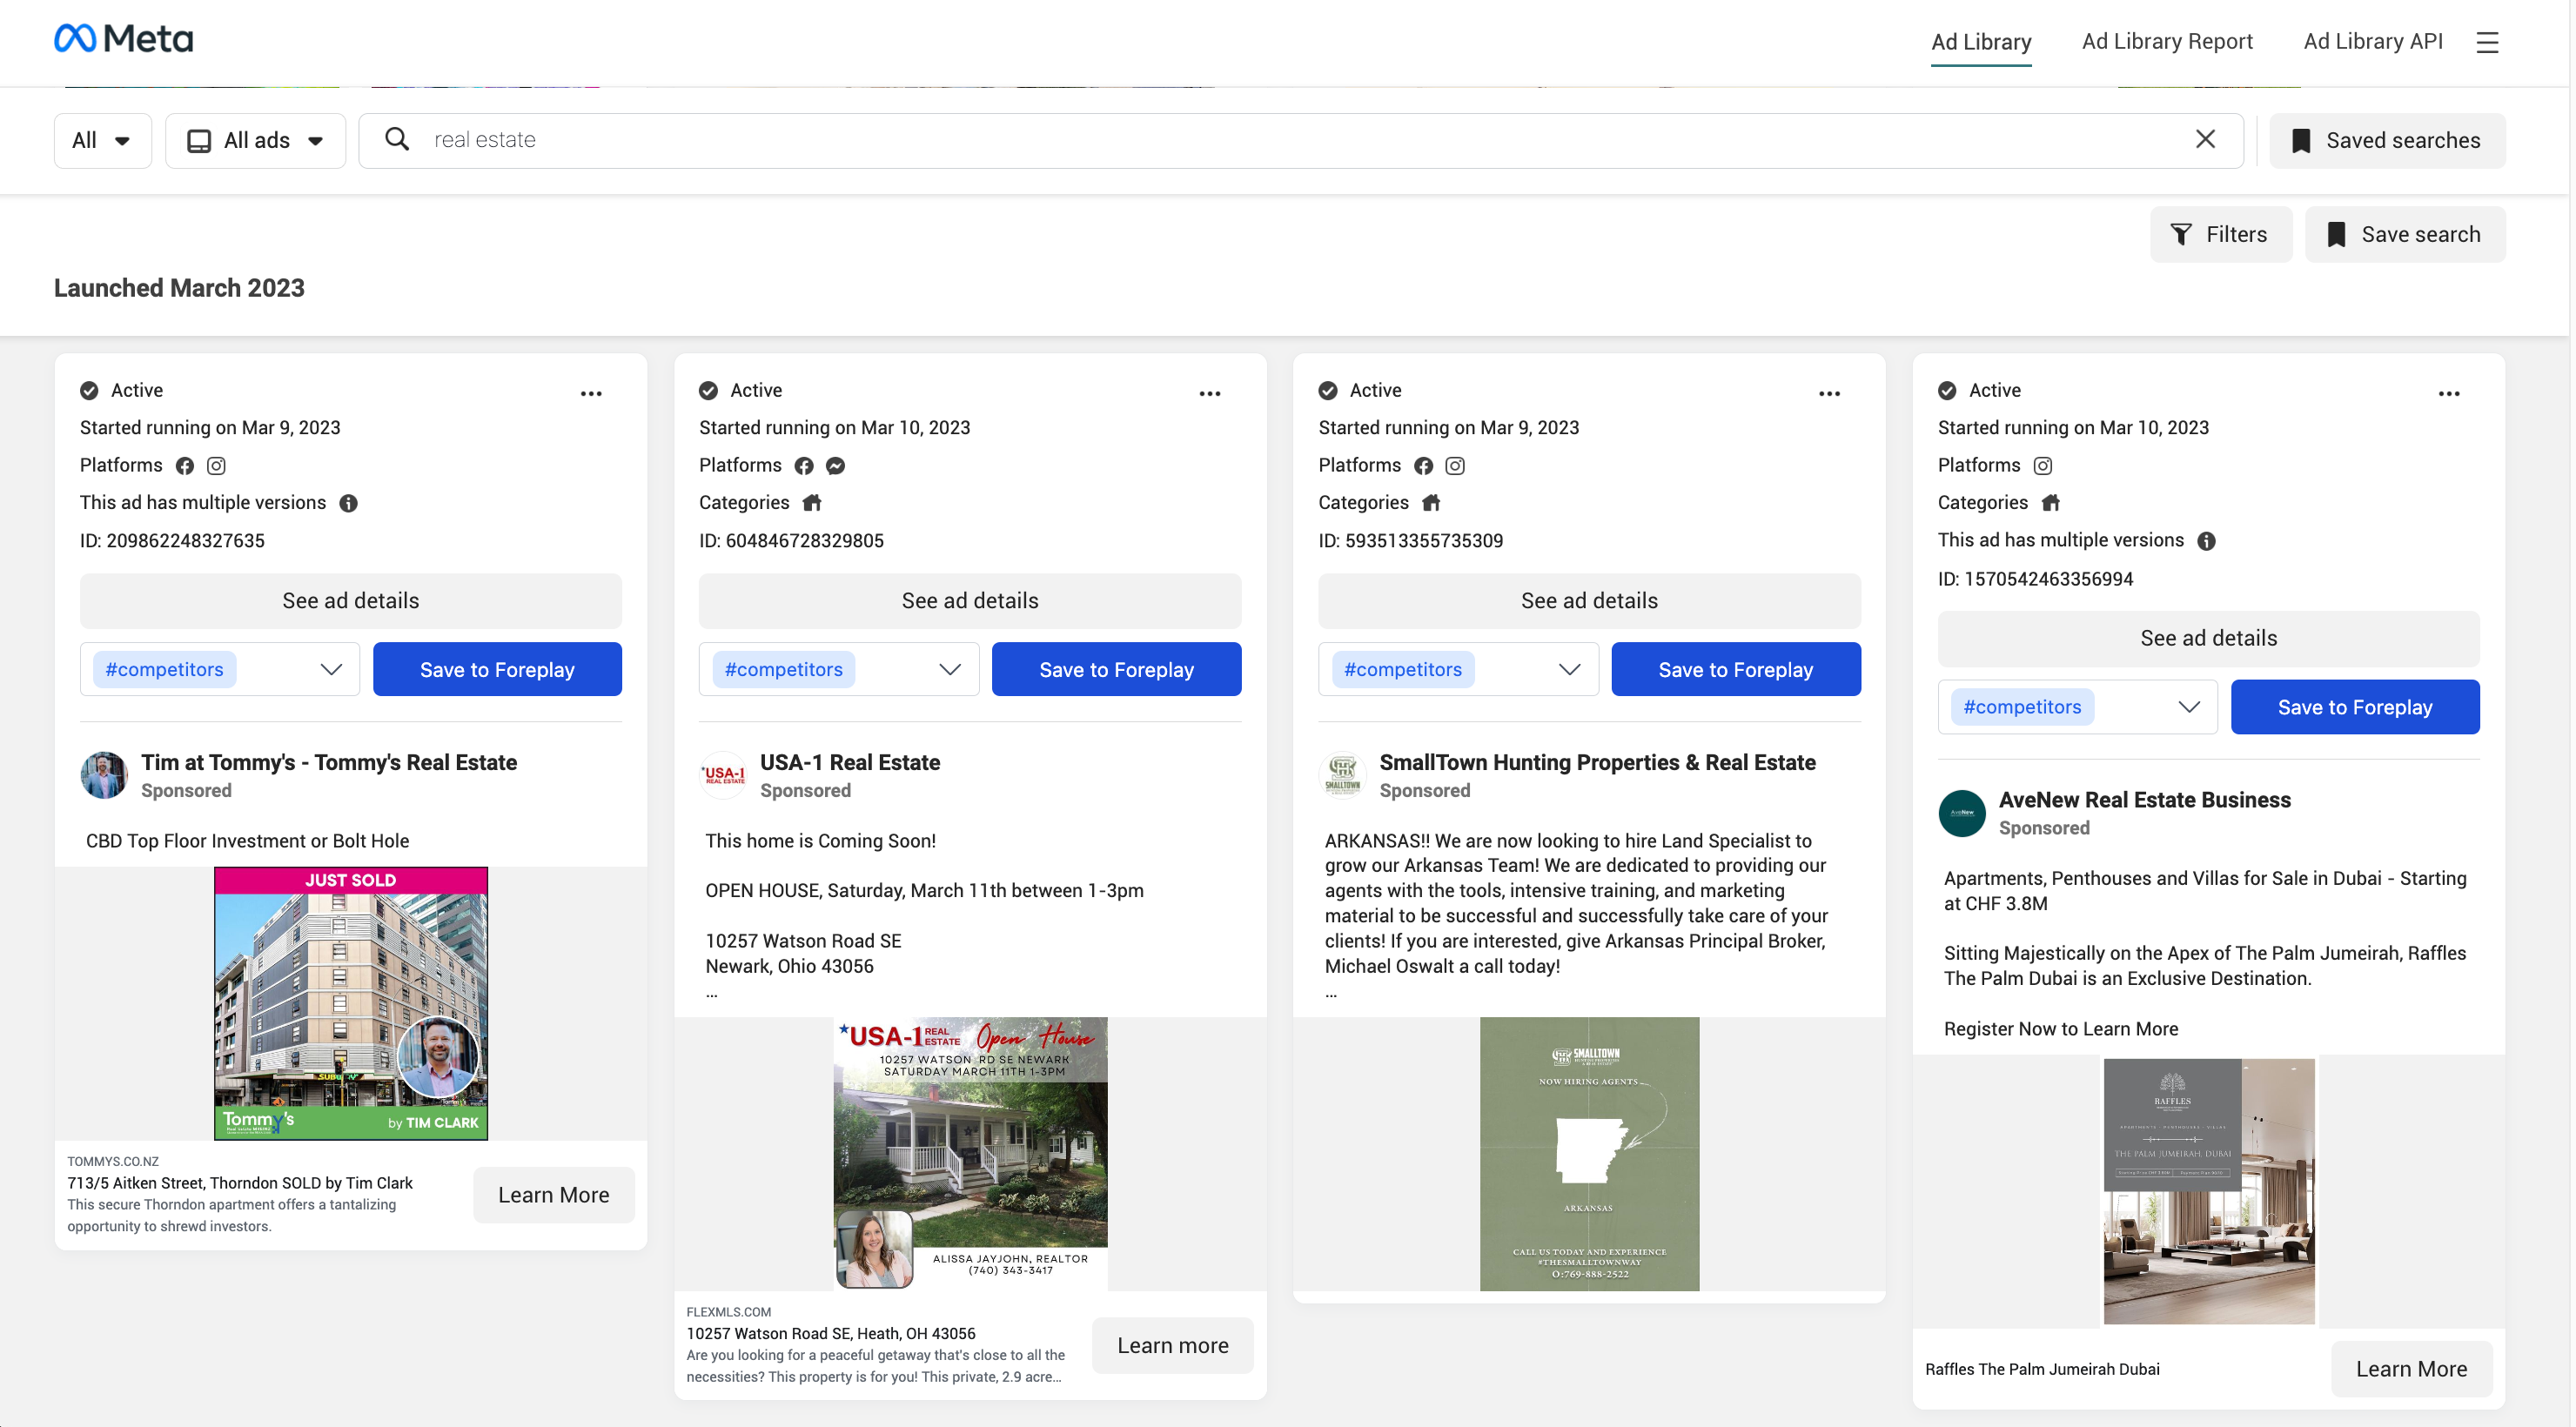Open the All ads category dropdown
This screenshot has height=1427, width=2576.
[255, 140]
